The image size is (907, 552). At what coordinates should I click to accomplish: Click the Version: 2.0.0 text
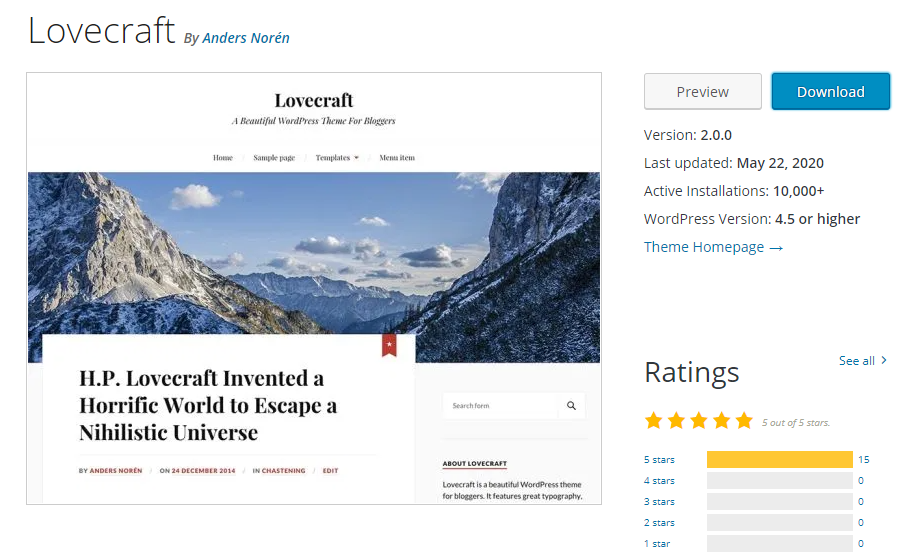tap(688, 135)
